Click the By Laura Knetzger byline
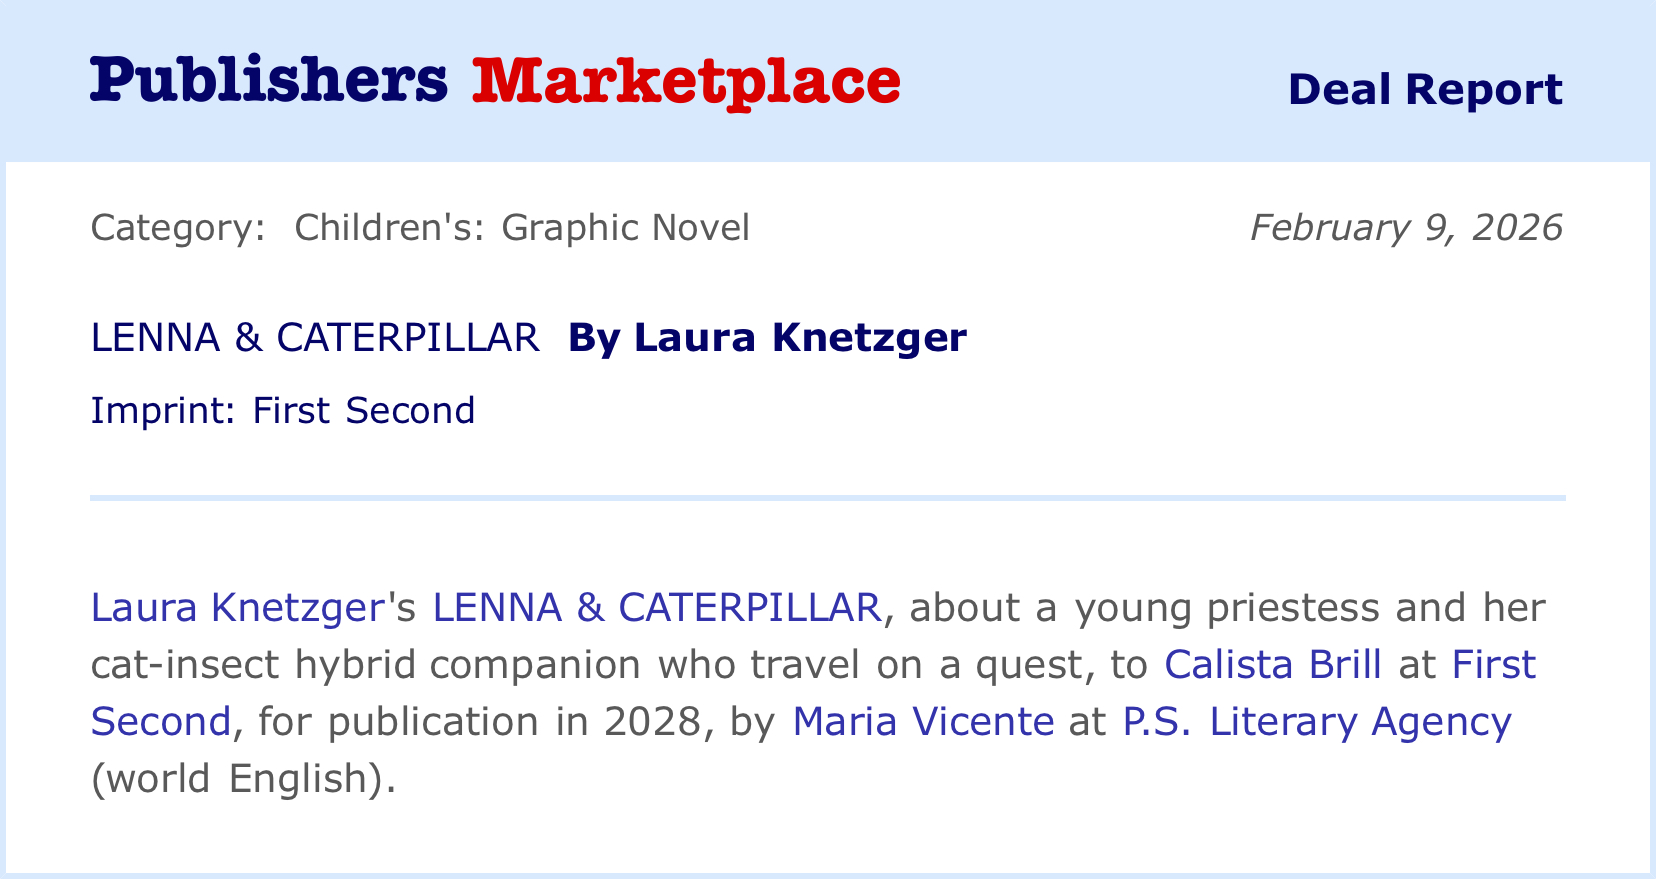 [x=767, y=338]
